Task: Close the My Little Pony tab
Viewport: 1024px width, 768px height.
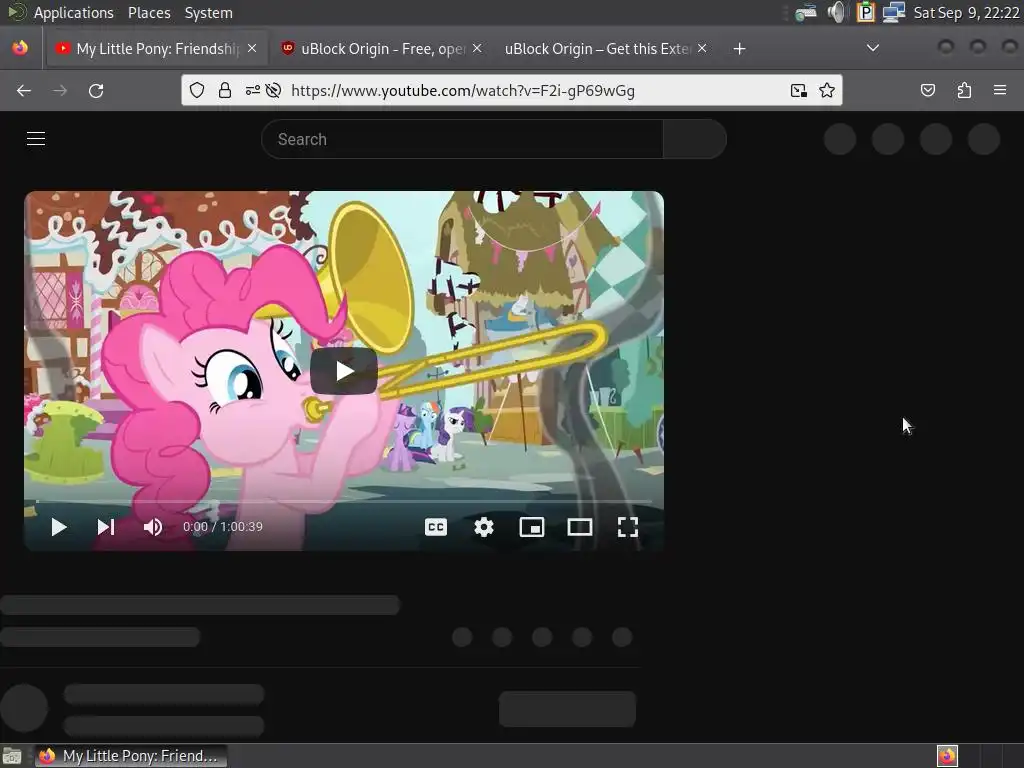Action: (x=252, y=48)
